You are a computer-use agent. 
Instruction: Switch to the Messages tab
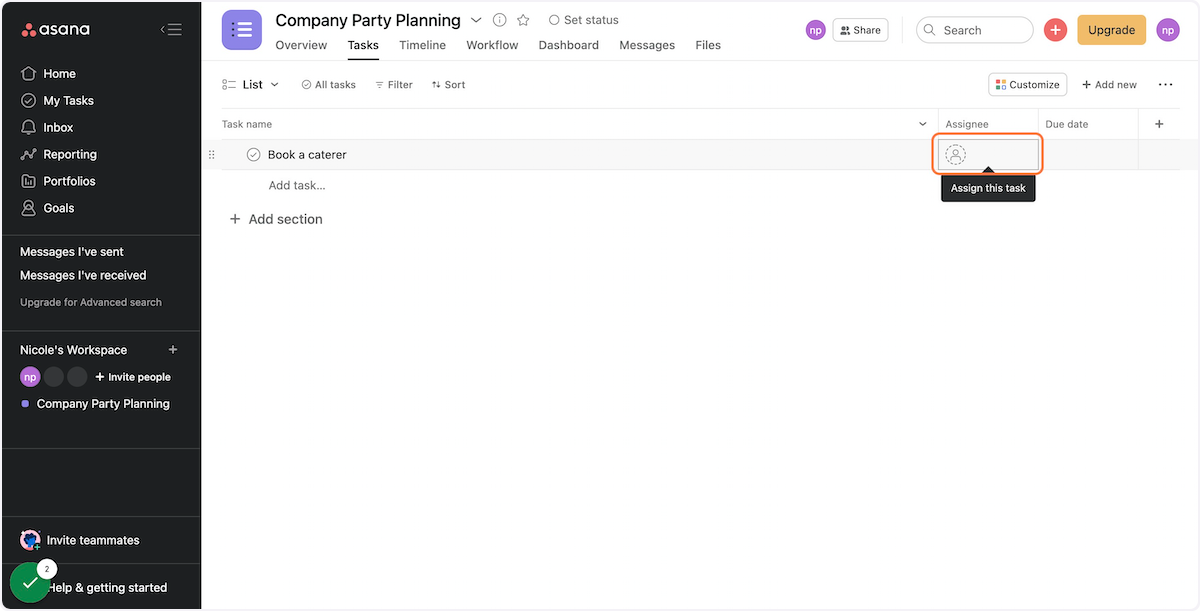[x=647, y=45]
